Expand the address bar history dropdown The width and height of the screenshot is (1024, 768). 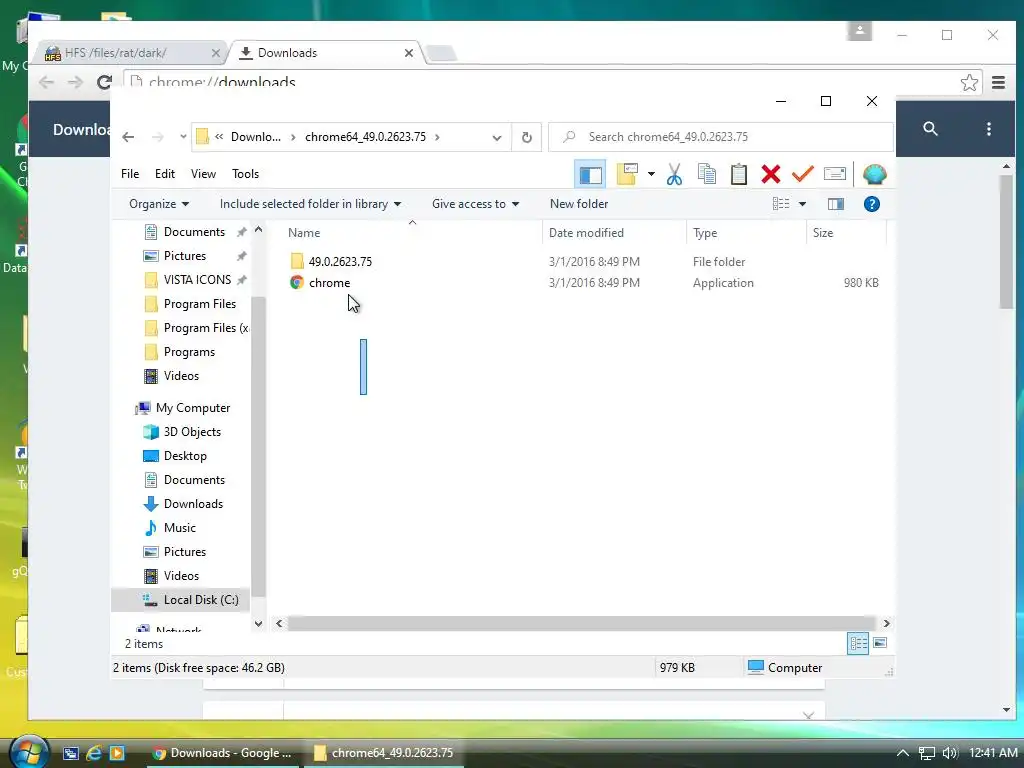(x=496, y=138)
